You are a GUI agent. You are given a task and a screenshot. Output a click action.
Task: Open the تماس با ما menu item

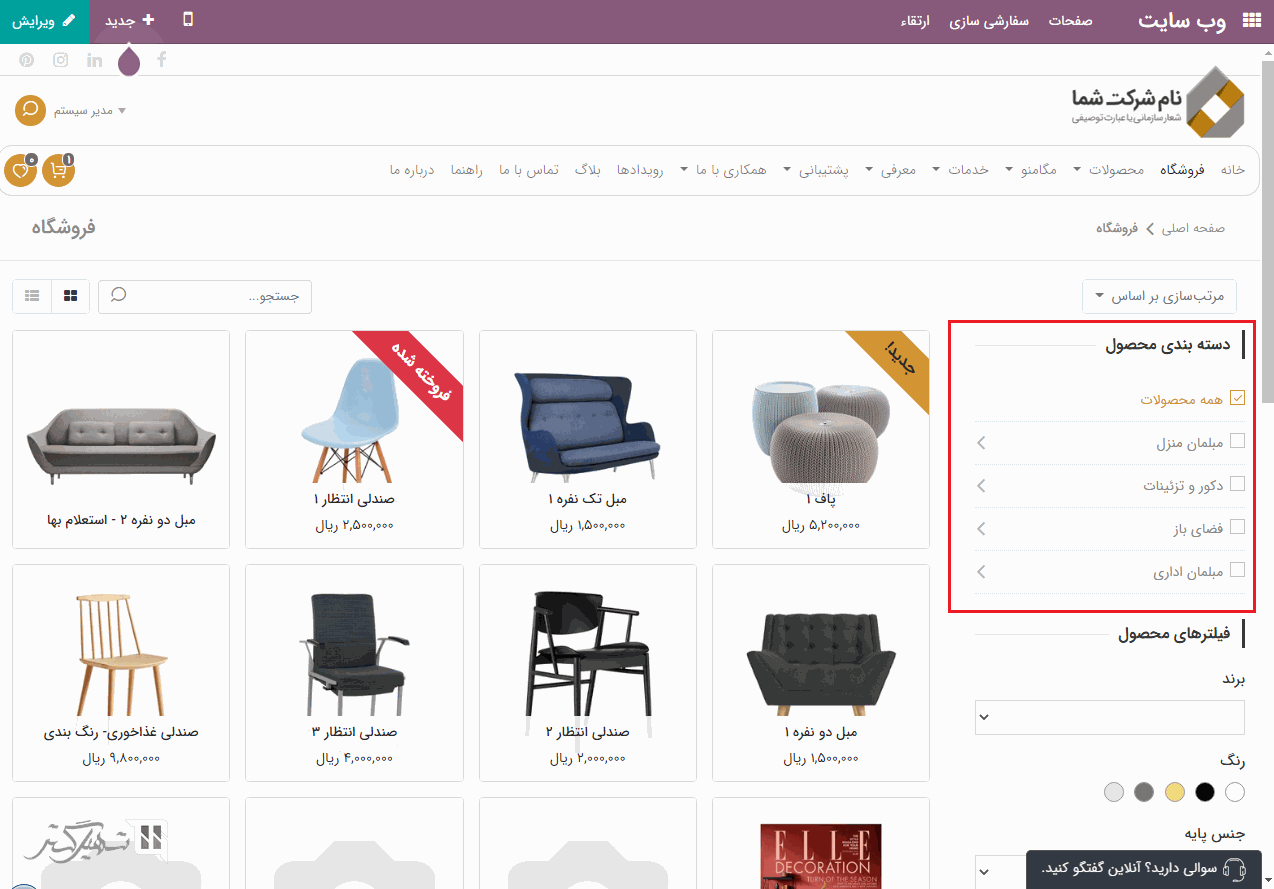(x=528, y=170)
